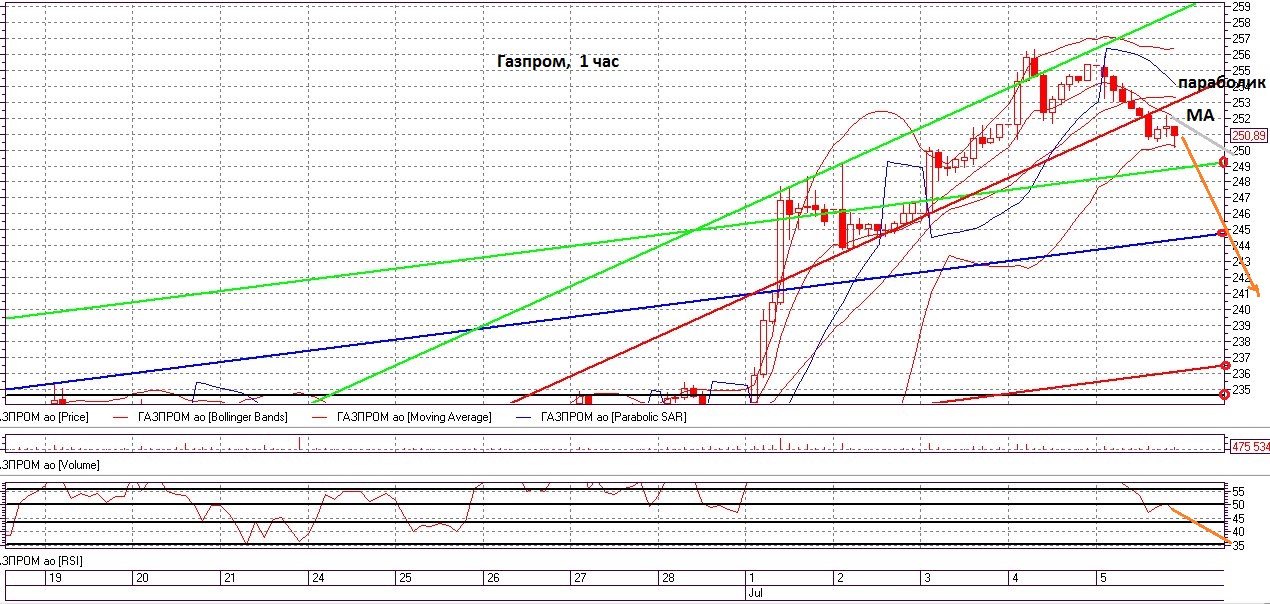Click price scale value 253
Screen dimensions: 1270x604
(1243, 103)
